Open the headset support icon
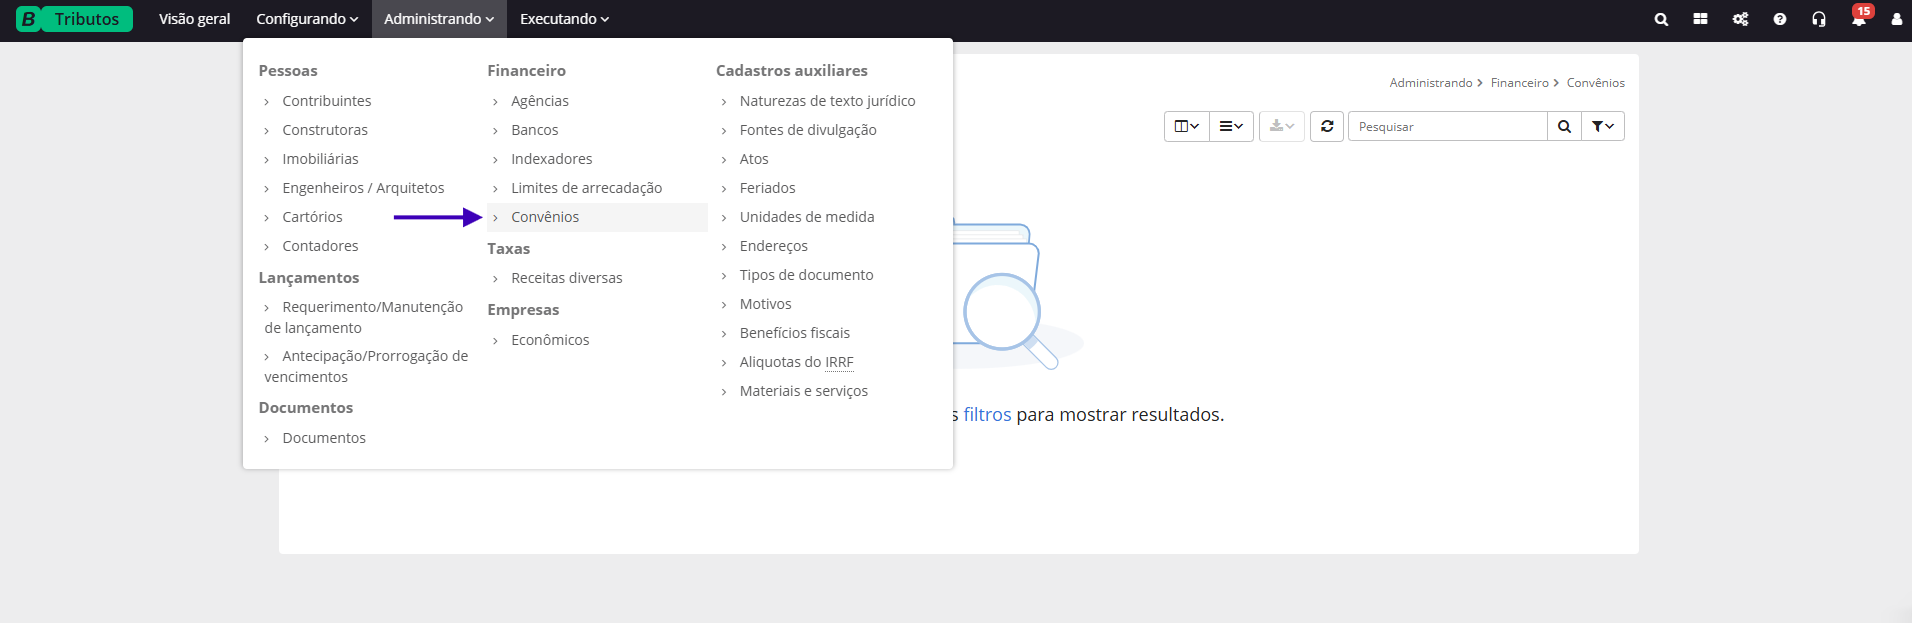The image size is (1912, 623). click(x=1818, y=19)
